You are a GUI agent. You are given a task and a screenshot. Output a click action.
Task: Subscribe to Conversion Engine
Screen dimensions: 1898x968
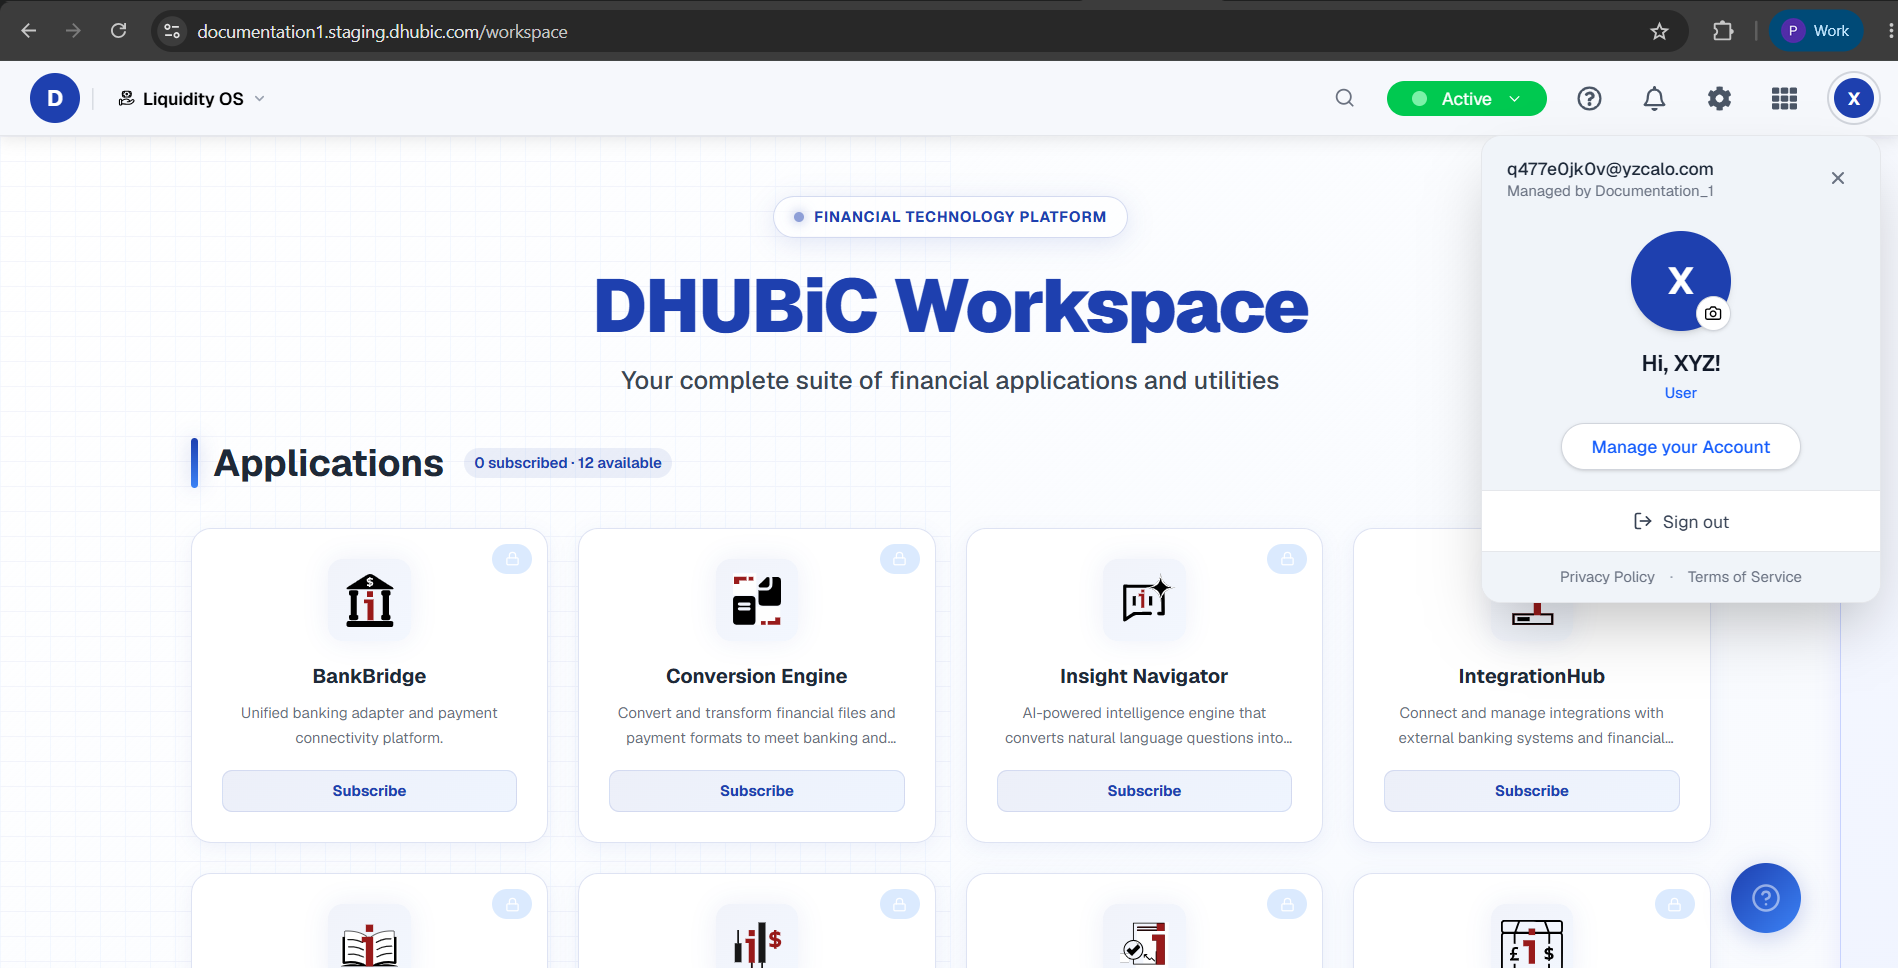click(x=757, y=791)
